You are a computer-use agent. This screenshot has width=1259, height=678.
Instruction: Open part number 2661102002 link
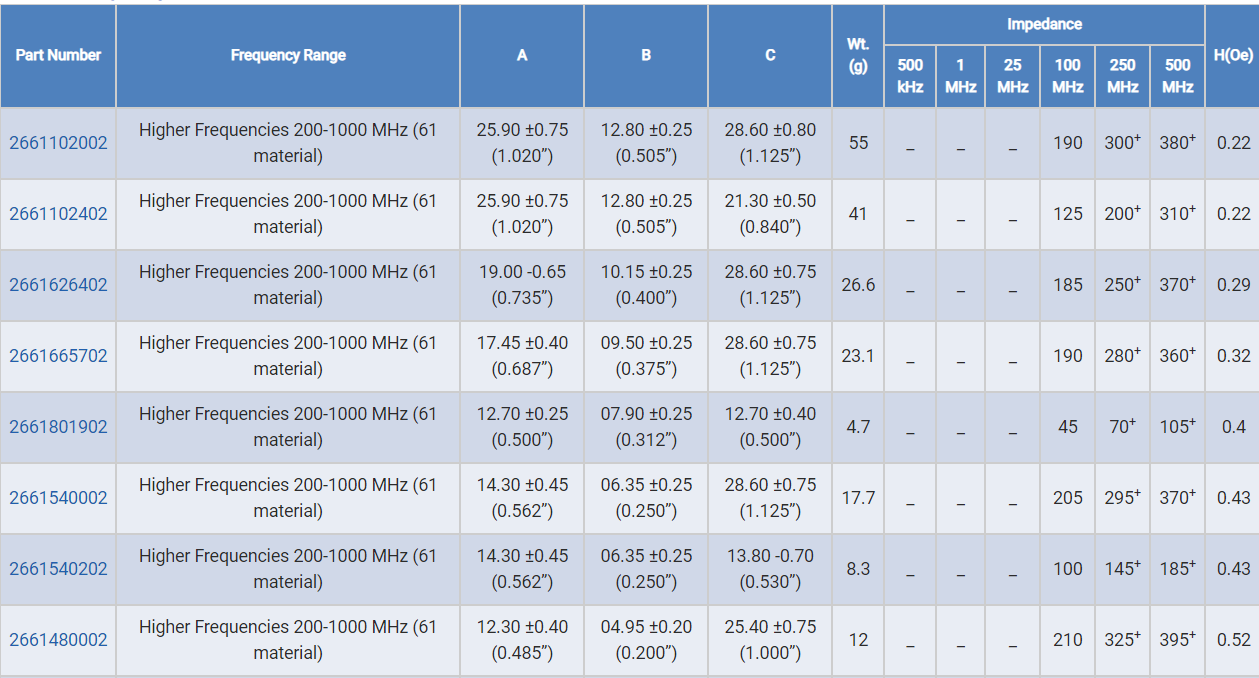(x=58, y=143)
